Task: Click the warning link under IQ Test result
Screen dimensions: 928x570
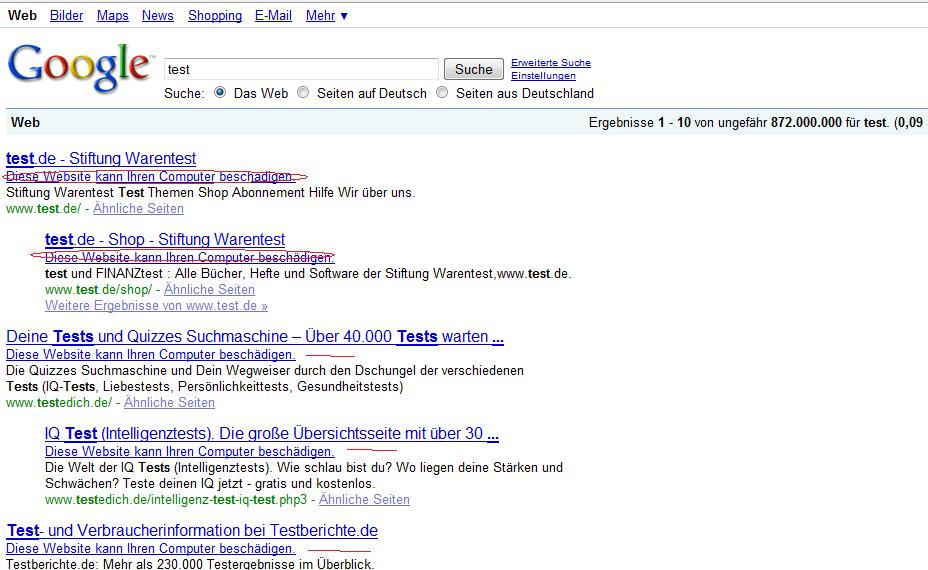Action: tap(189, 452)
